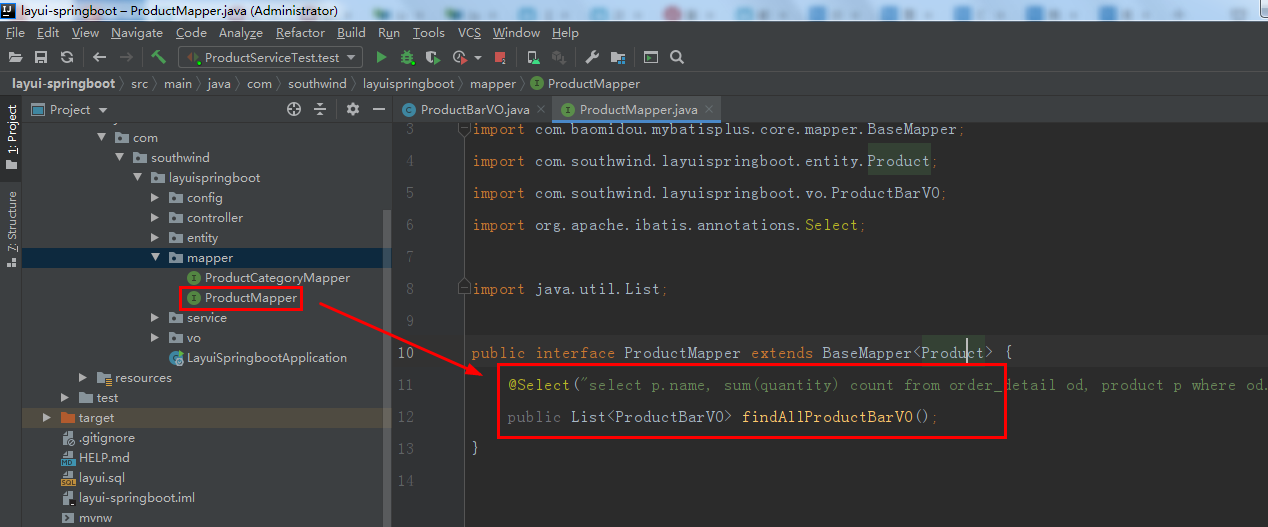The width and height of the screenshot is (1268, 527).
Task: Click the Search Everywhere magnifier icon
Action: tap(677, 57)
